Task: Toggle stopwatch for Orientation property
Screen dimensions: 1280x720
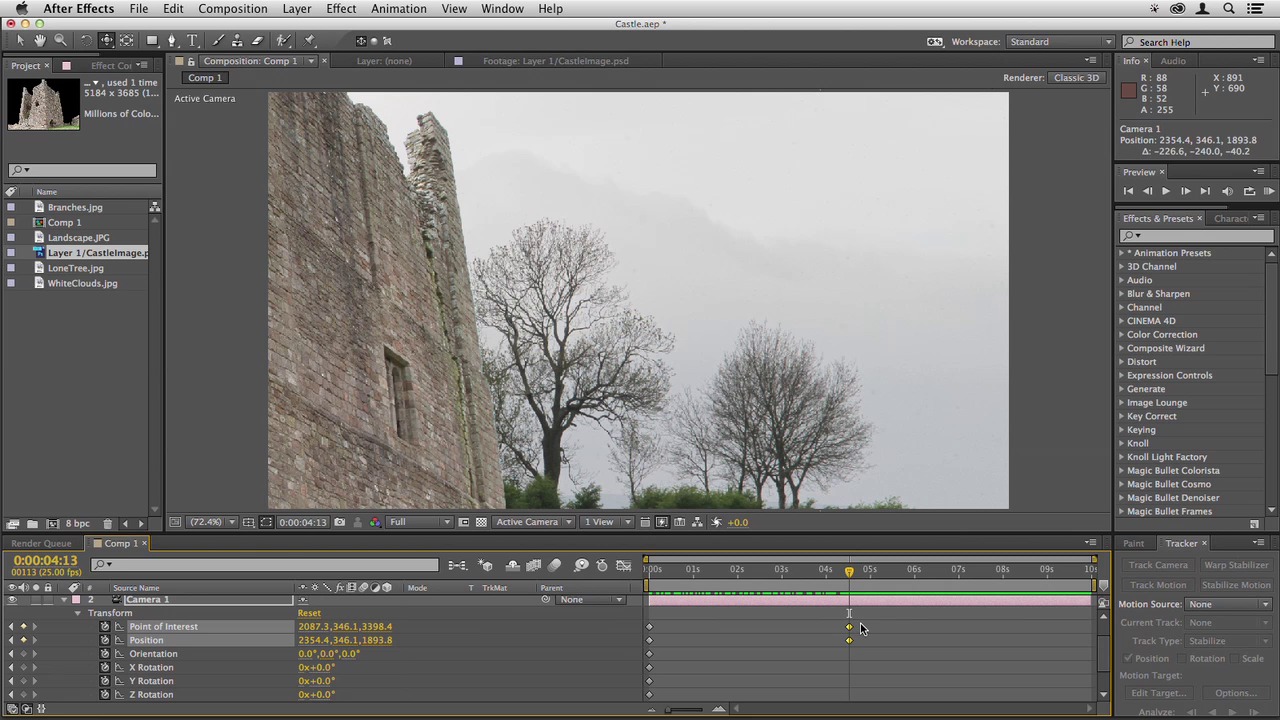Action: coord(105,654)
